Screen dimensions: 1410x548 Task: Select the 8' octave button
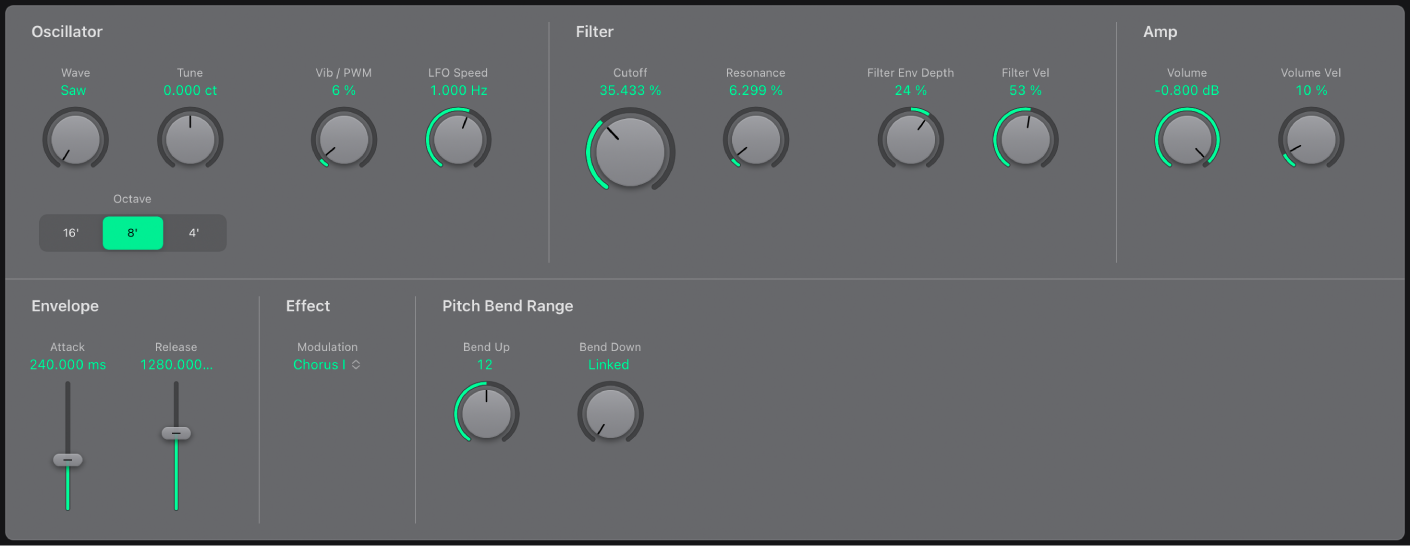pyautogui.click(x=133, y=233)
